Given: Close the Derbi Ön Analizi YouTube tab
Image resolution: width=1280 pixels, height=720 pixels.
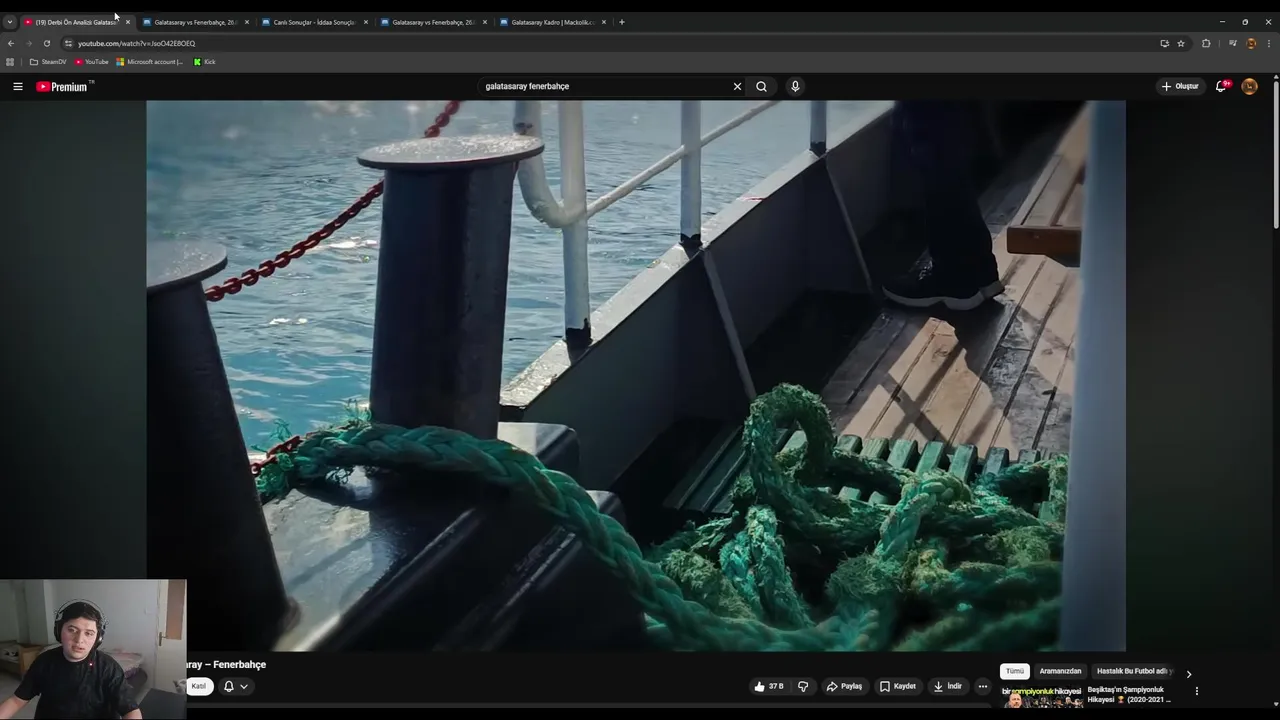Looking at the screenshot, I should 128,22.
